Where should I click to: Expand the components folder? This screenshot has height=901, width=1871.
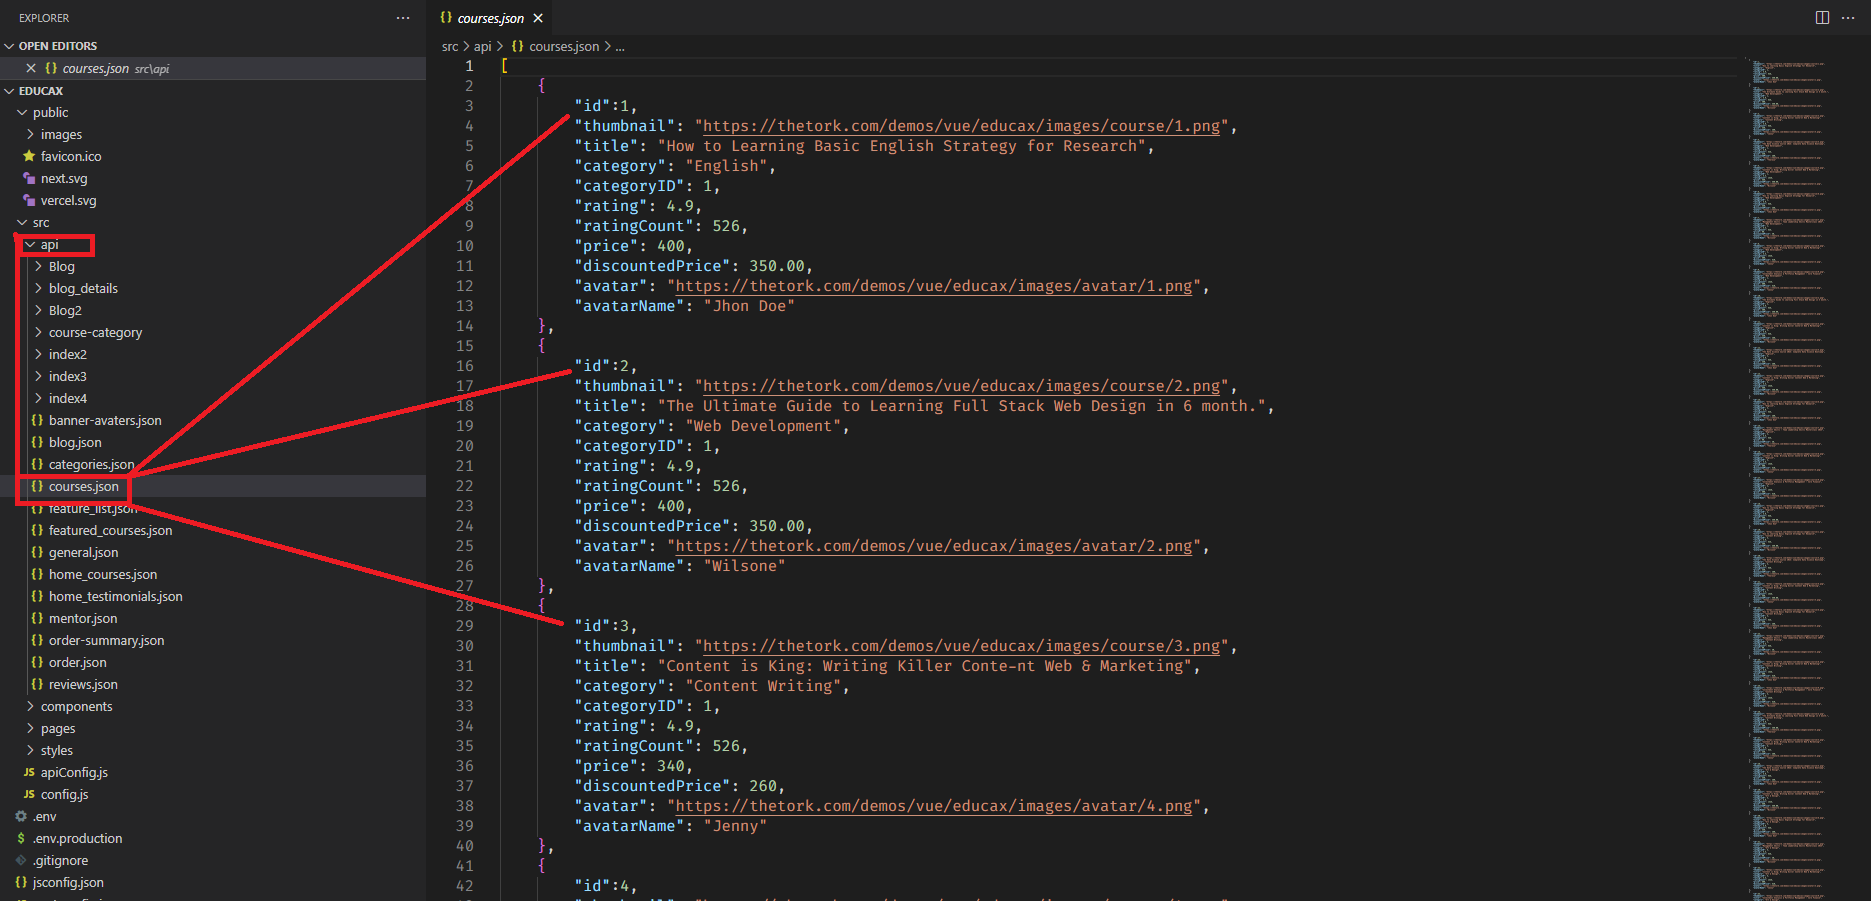(x=76, y=706)
